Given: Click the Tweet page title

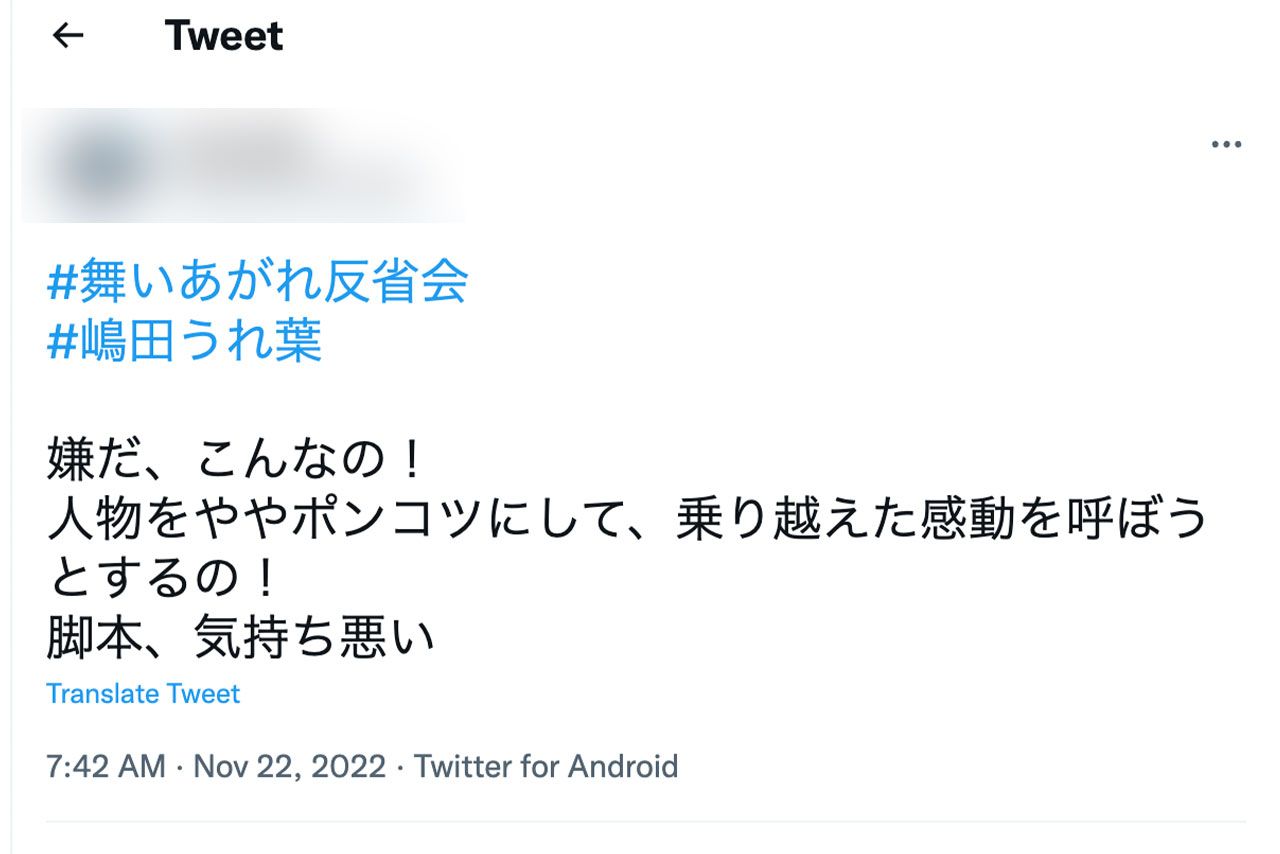Looking at the screenshot, I should tap(222, 37).
